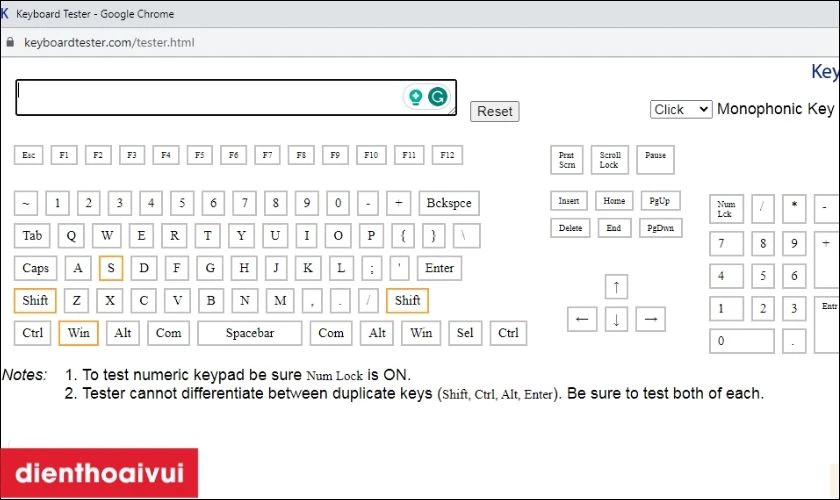Click the Esc key
This screenshot has height=500, width=840.
[28, 155]
